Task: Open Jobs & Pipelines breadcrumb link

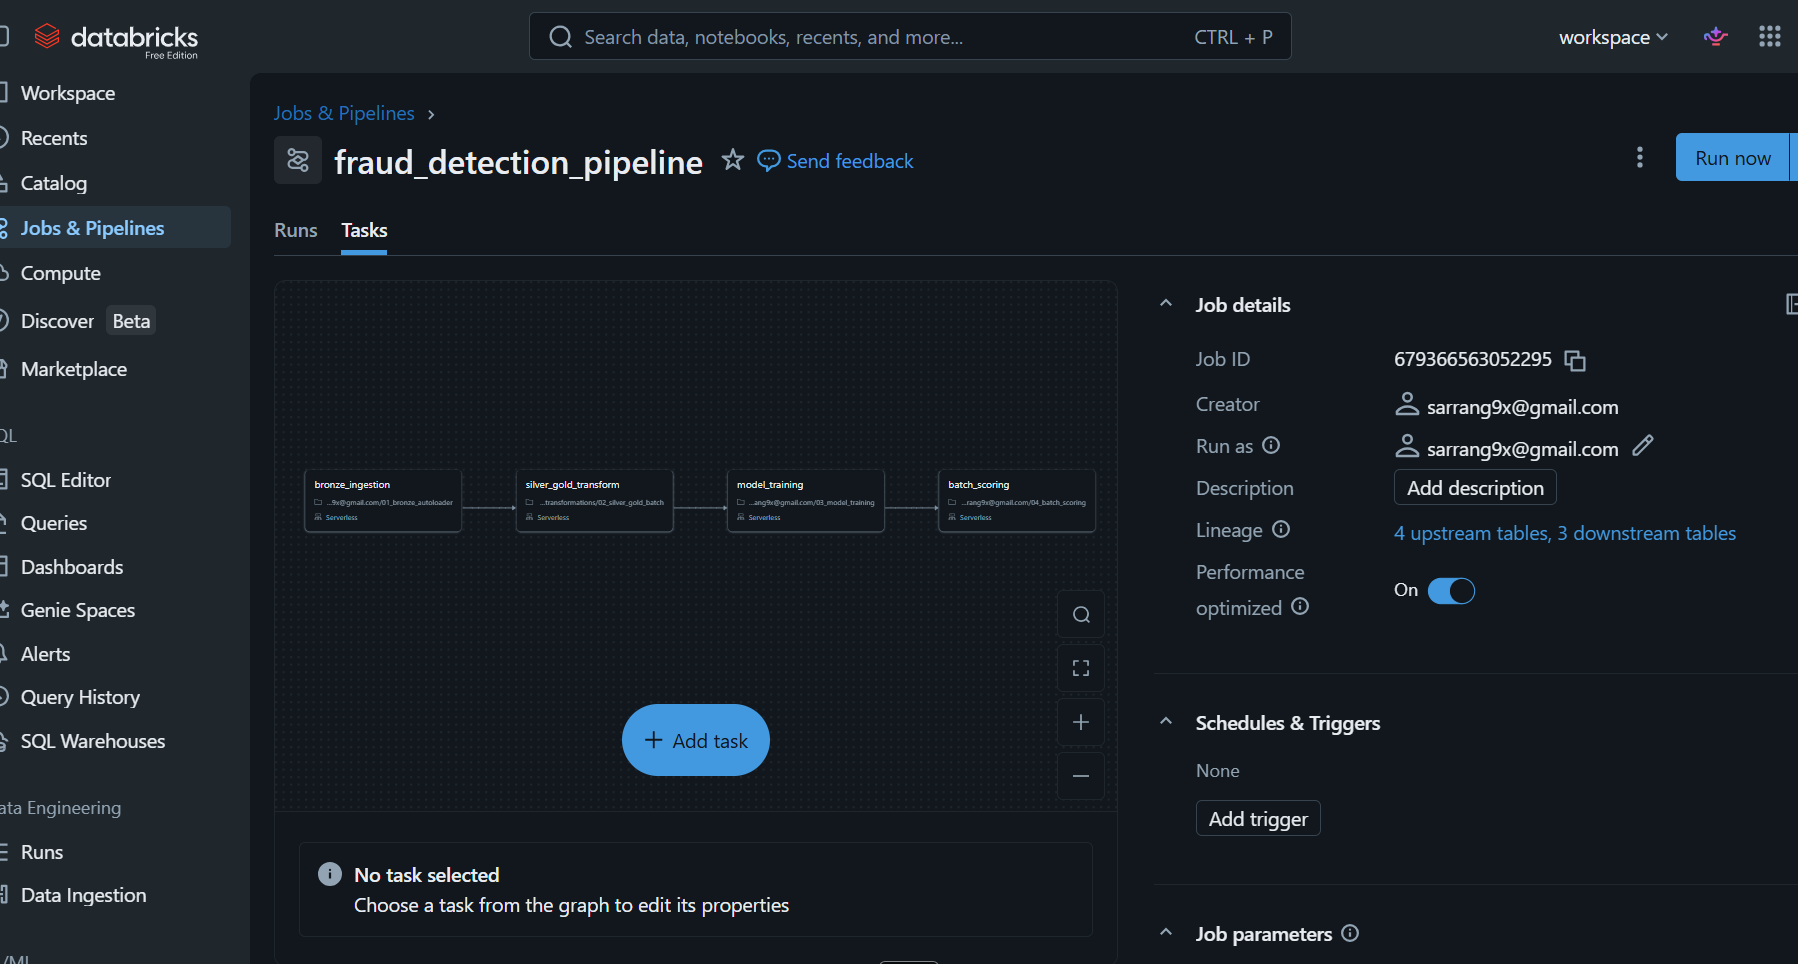Action: [344, 113]
